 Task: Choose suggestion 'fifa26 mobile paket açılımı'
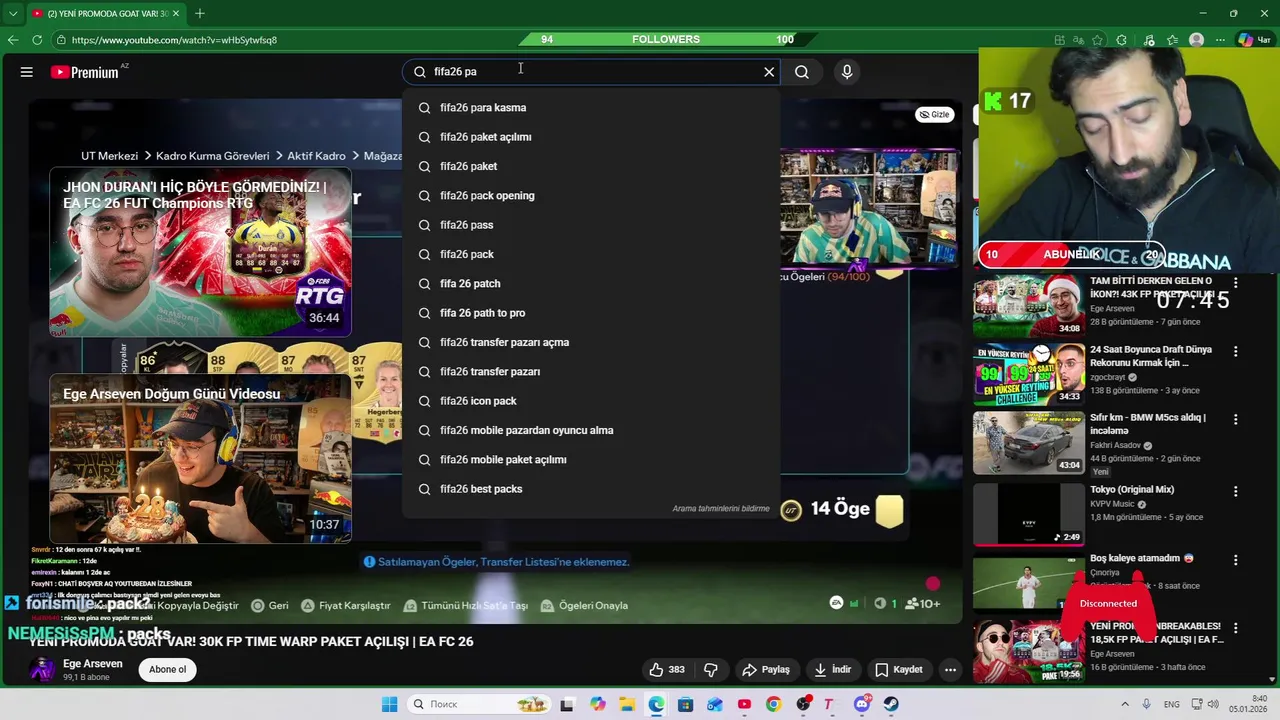coord(591,460)
